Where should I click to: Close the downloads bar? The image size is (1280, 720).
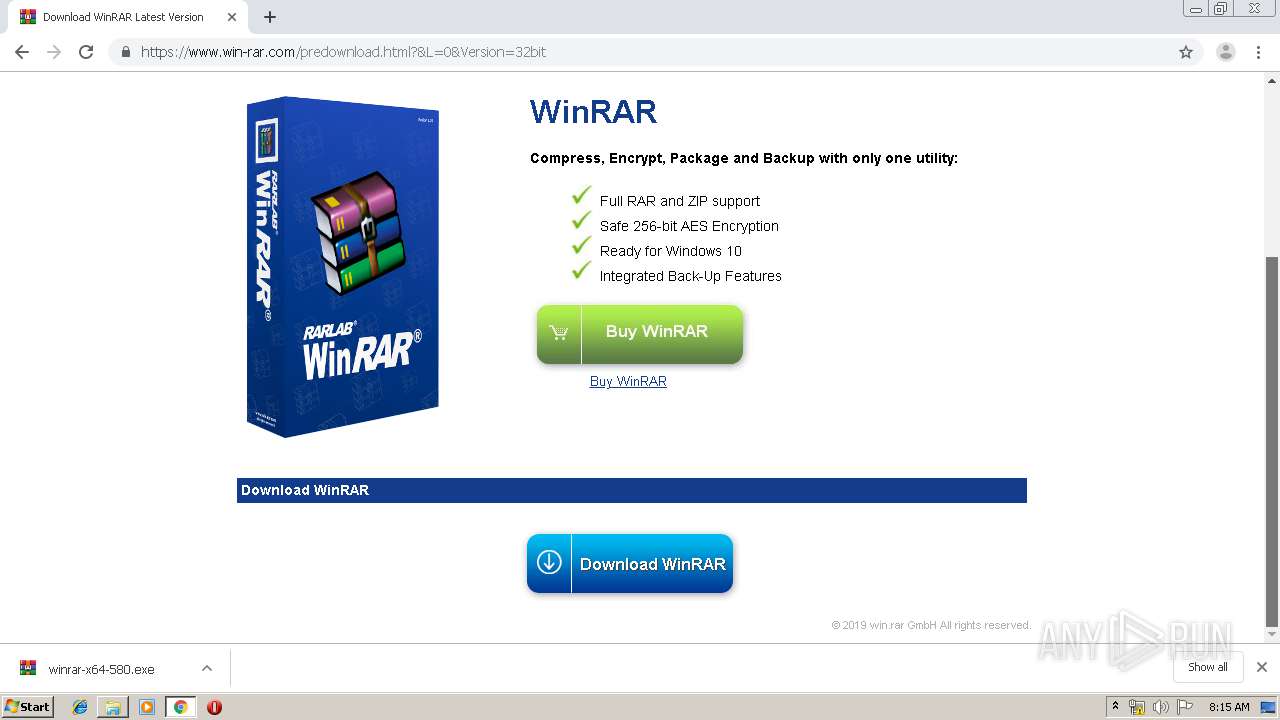pyautogui.click(x=1262, y=667)
